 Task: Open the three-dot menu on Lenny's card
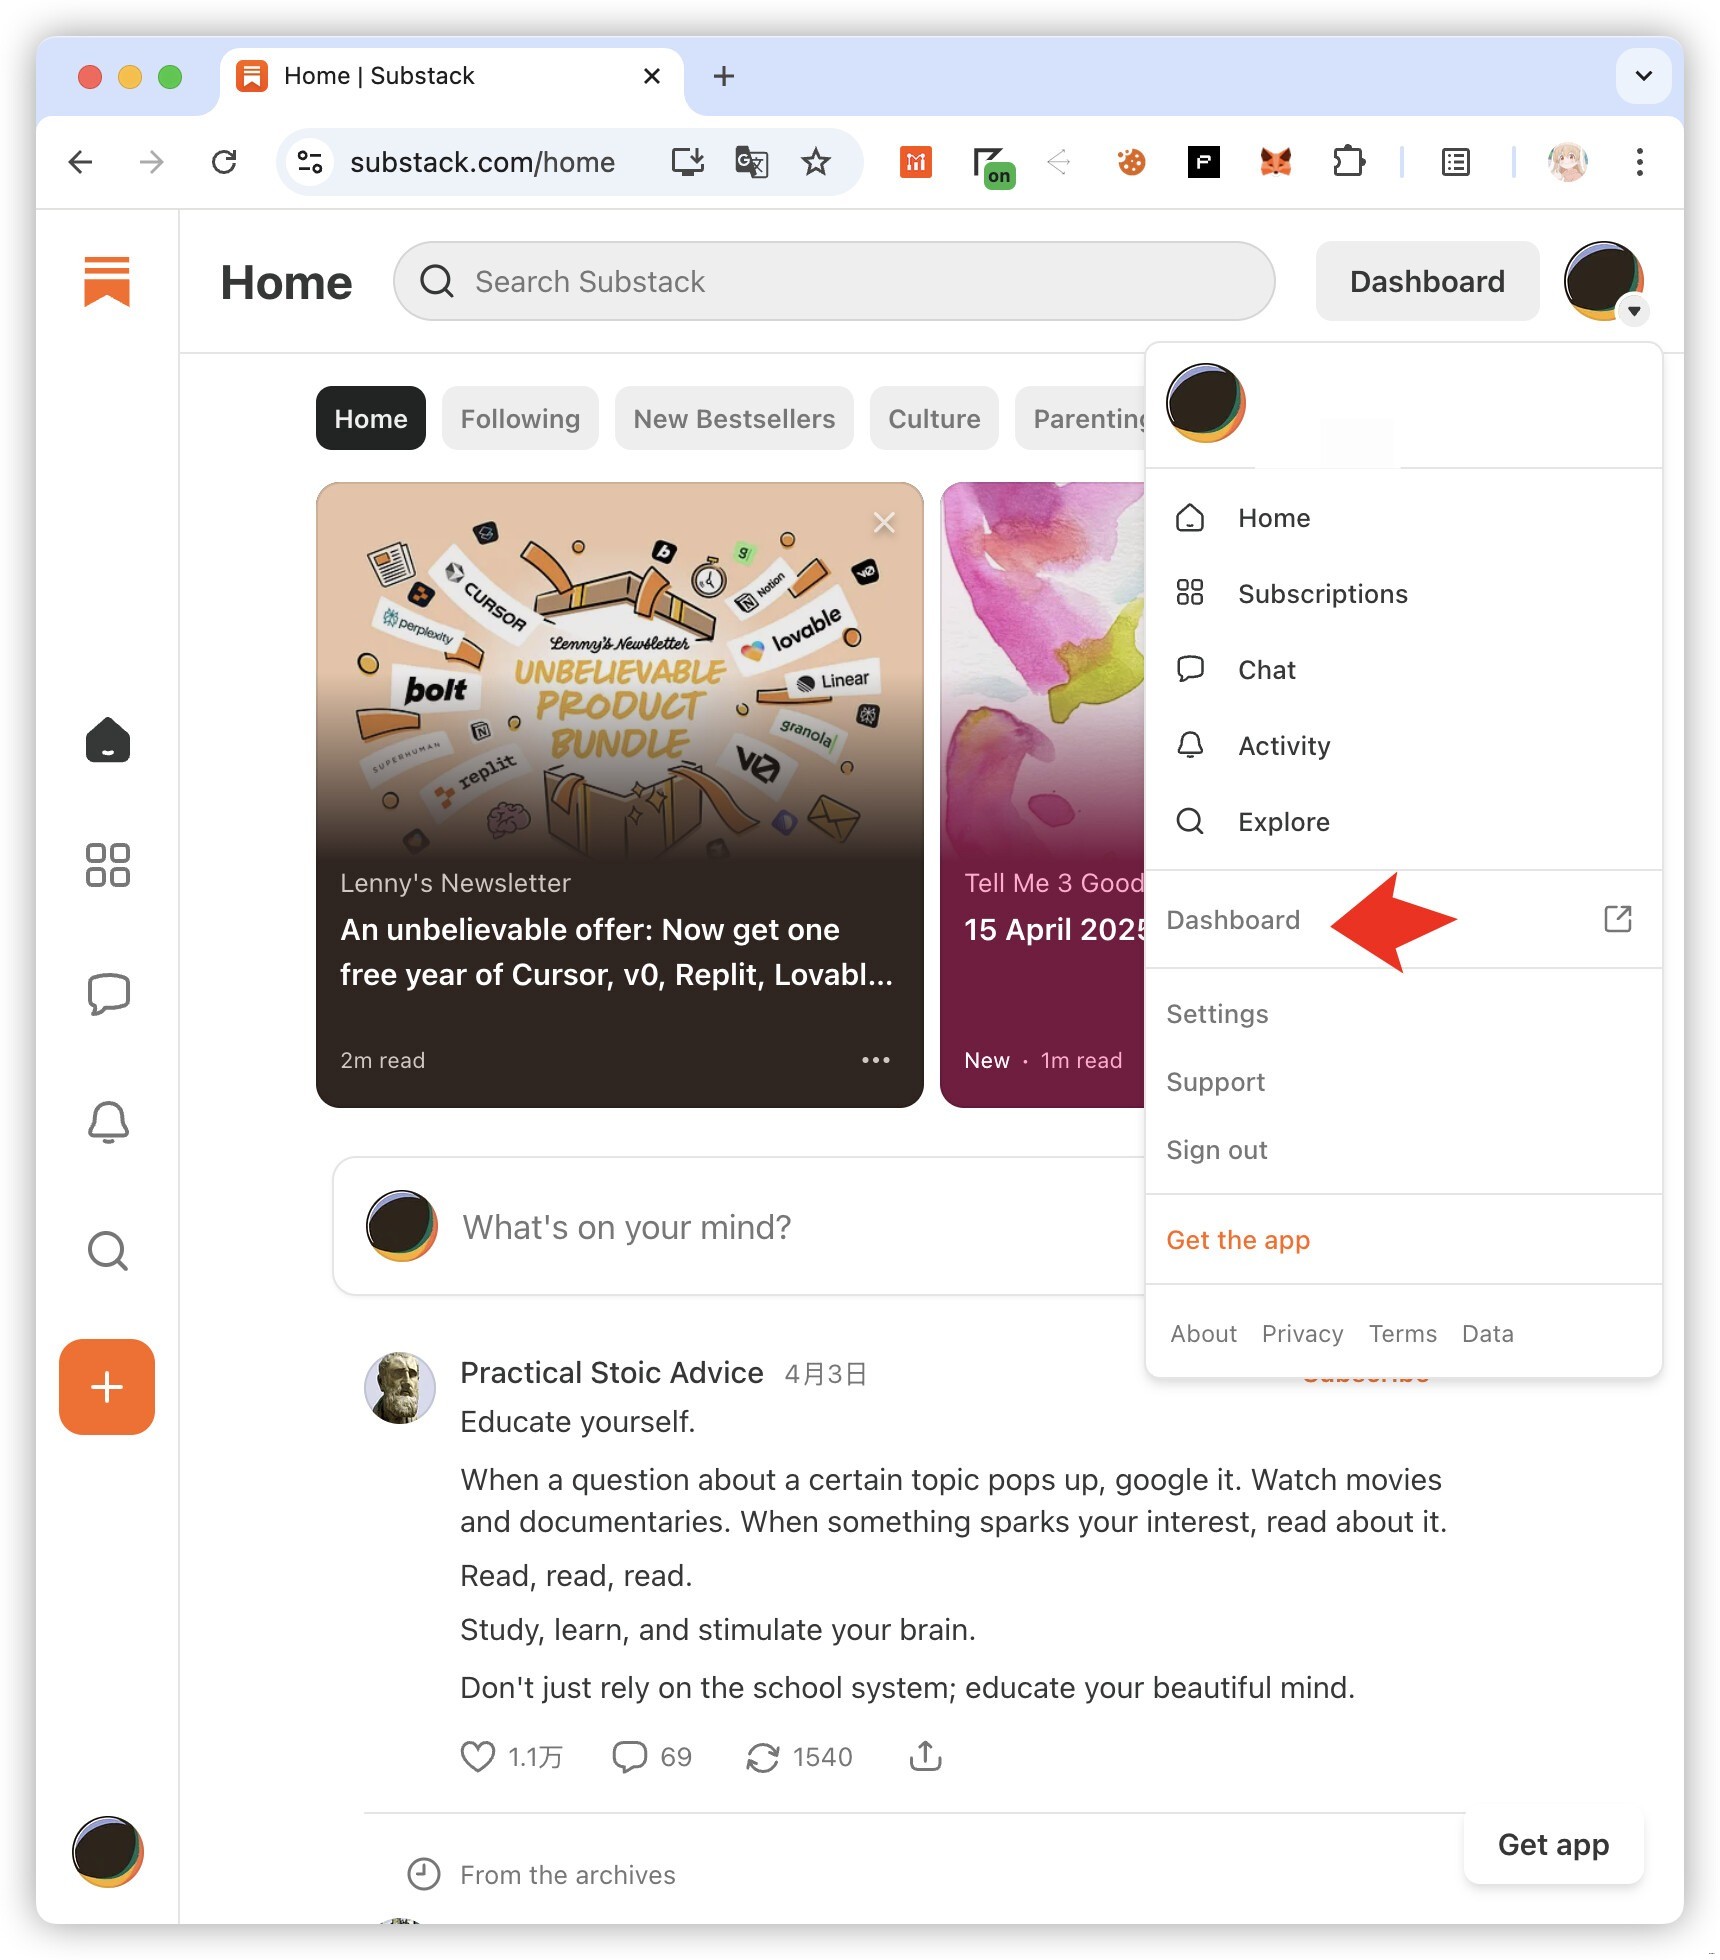876,1060
